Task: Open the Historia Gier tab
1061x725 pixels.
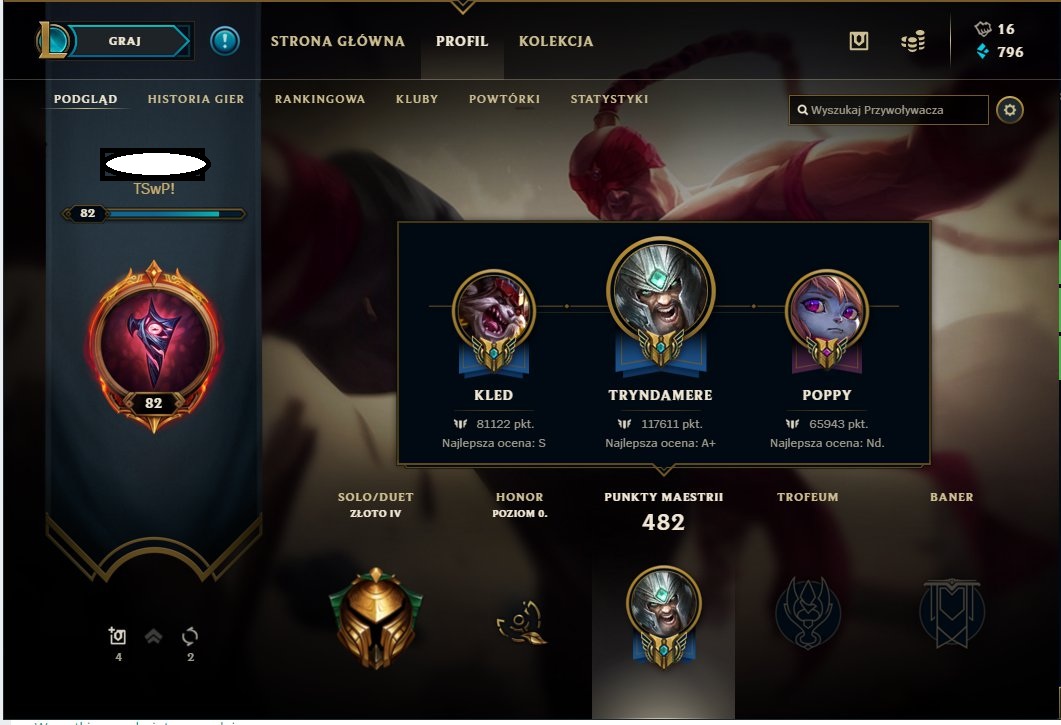Action: click(x=196, y=99)
